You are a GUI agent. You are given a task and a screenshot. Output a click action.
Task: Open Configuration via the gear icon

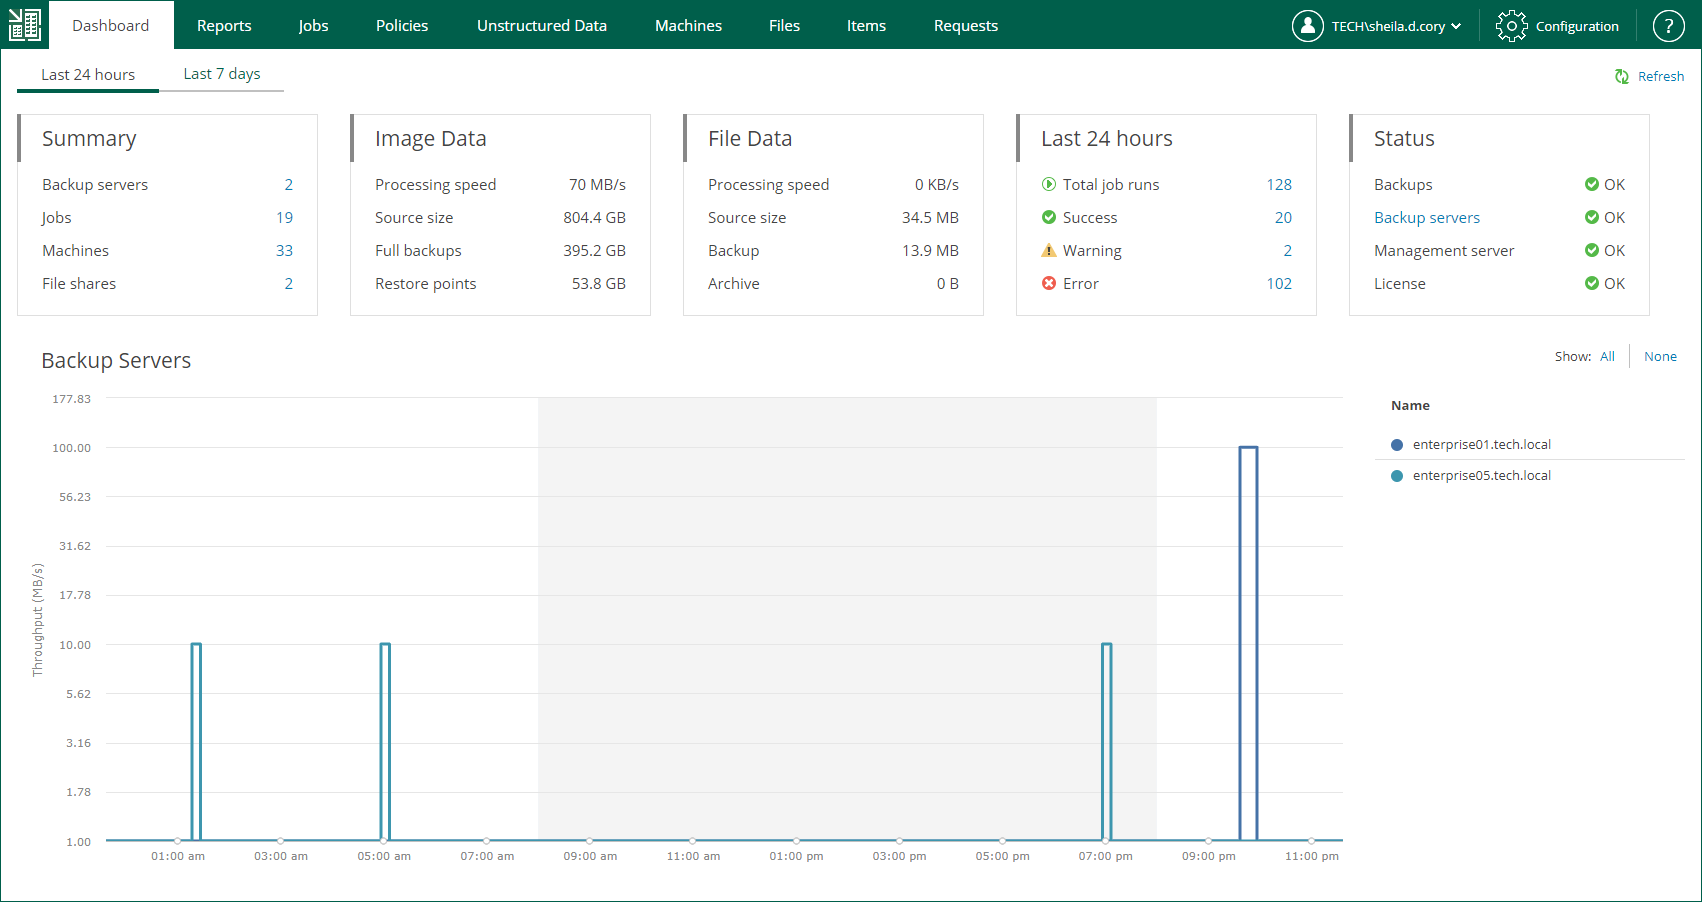point(1511,26)
